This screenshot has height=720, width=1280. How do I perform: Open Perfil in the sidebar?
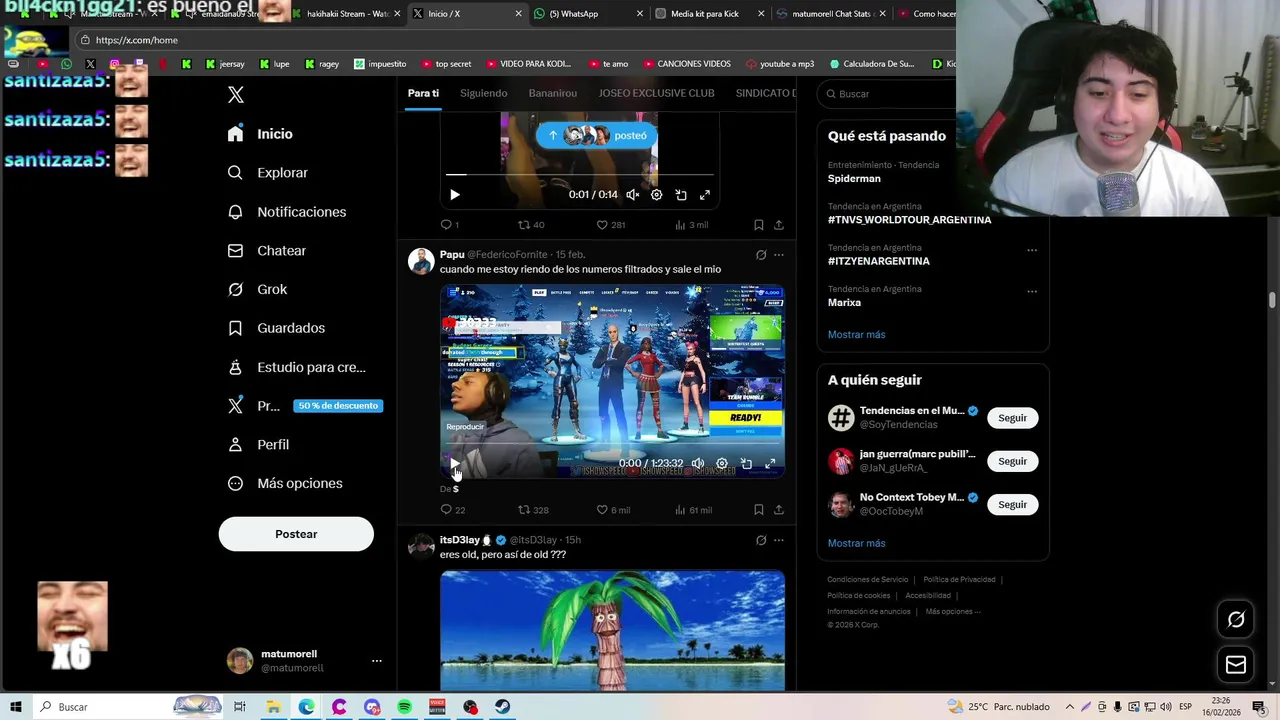point(258,445)
